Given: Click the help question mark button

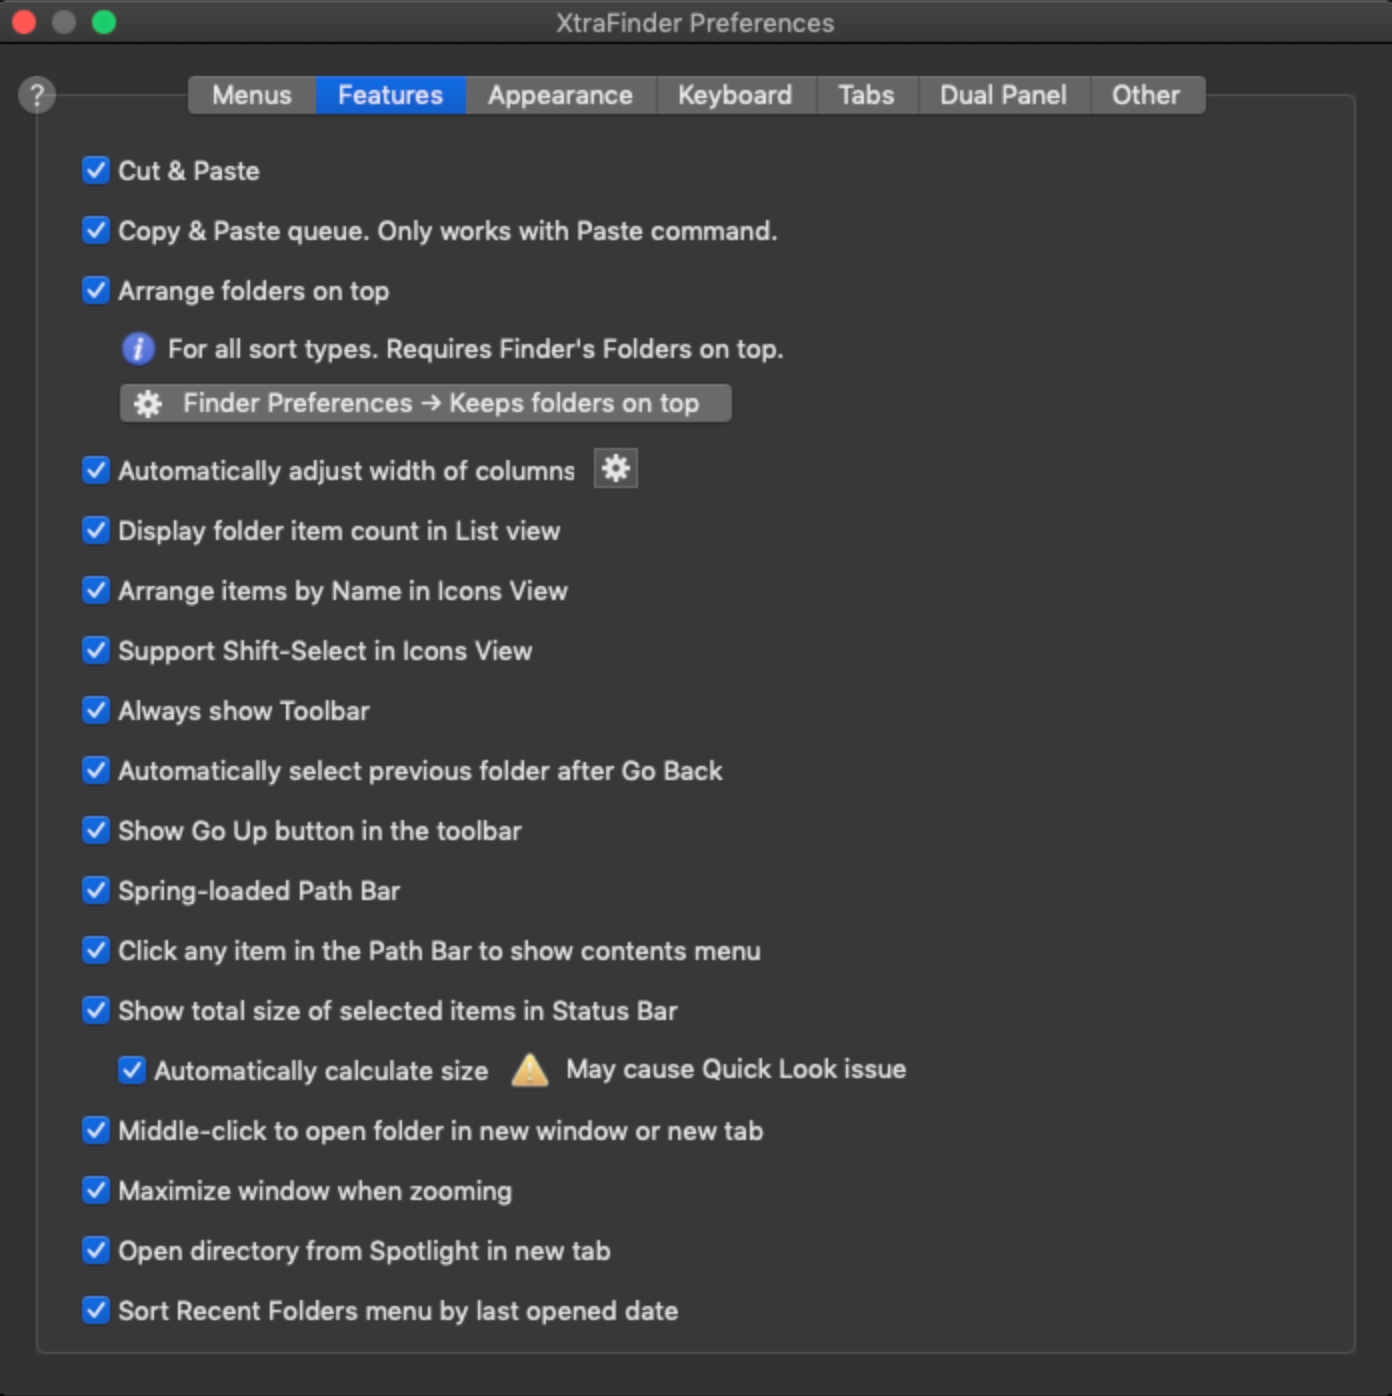Looking at the screenshot, I should pos(37,95).
